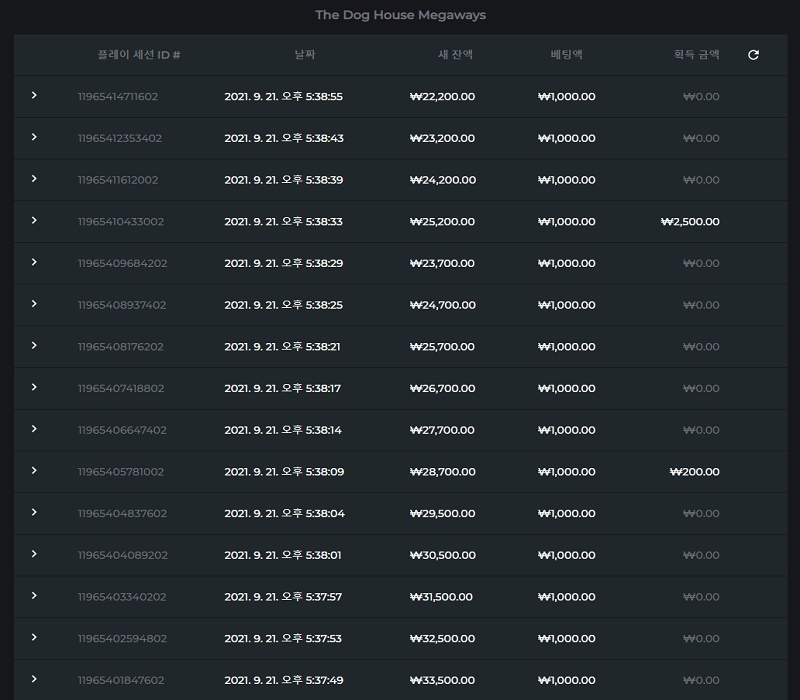Expand session row 11965409684202

coord(34,262)
